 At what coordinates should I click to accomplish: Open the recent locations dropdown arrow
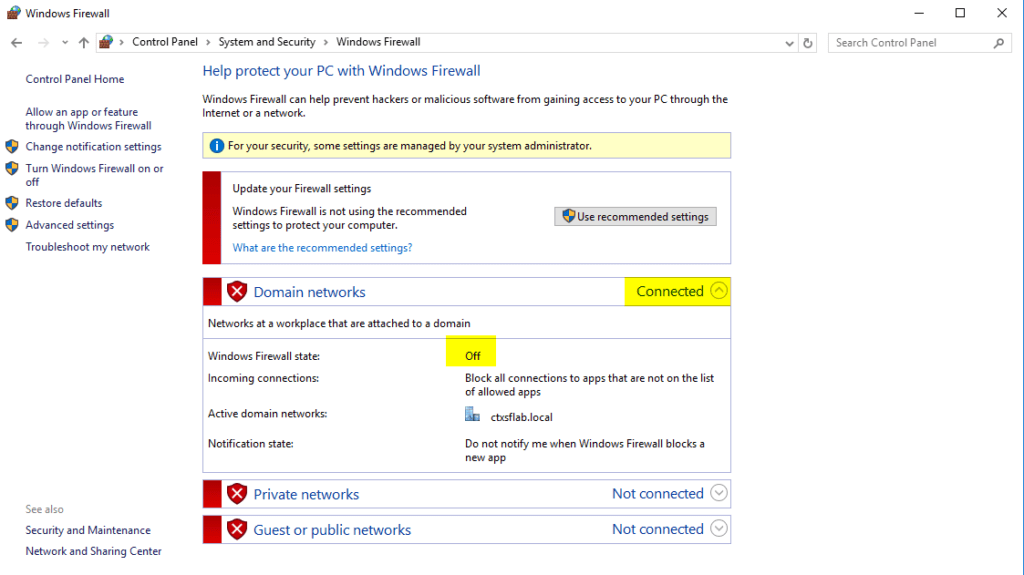coord(65,42)
